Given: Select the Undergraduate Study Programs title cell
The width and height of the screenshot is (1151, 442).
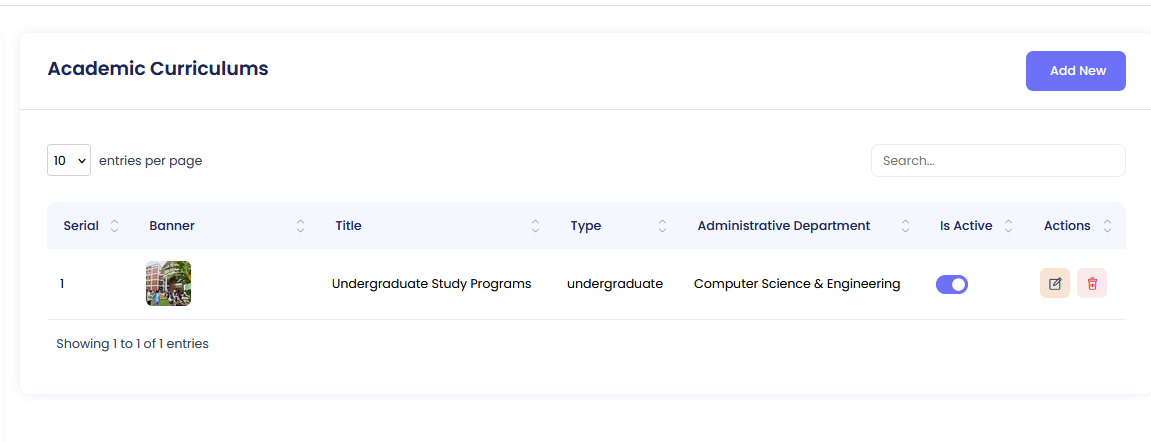Looking at the screenshot, I should (x=431, y=284).
